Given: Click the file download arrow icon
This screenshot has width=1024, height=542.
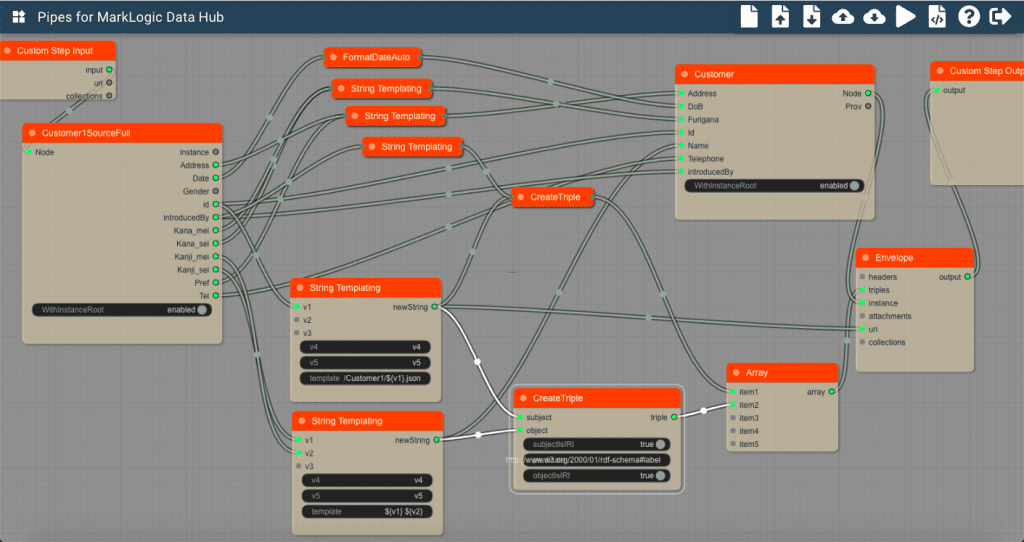Looking at the screenshot, I should point(812,17).
